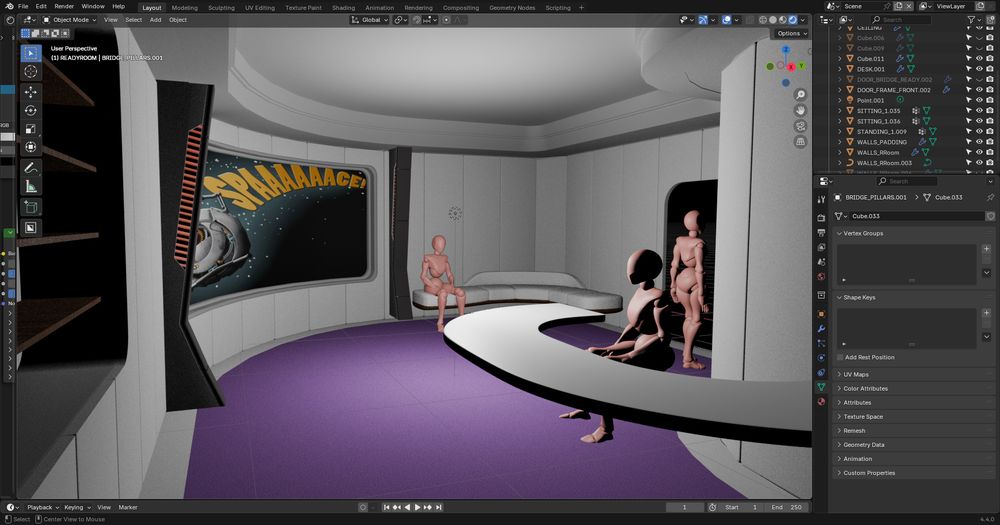Open the Render properties tab icon
The height and width of the screenshot is (525, 1000).
click(821, 218)
